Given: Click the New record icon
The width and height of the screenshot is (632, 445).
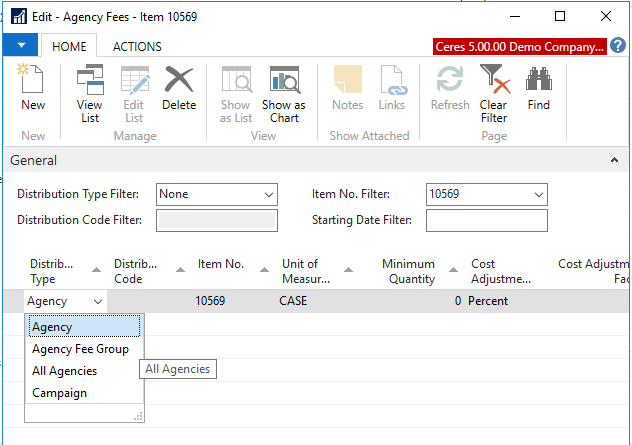Looking at the screenshot, I should coord(33,88).
